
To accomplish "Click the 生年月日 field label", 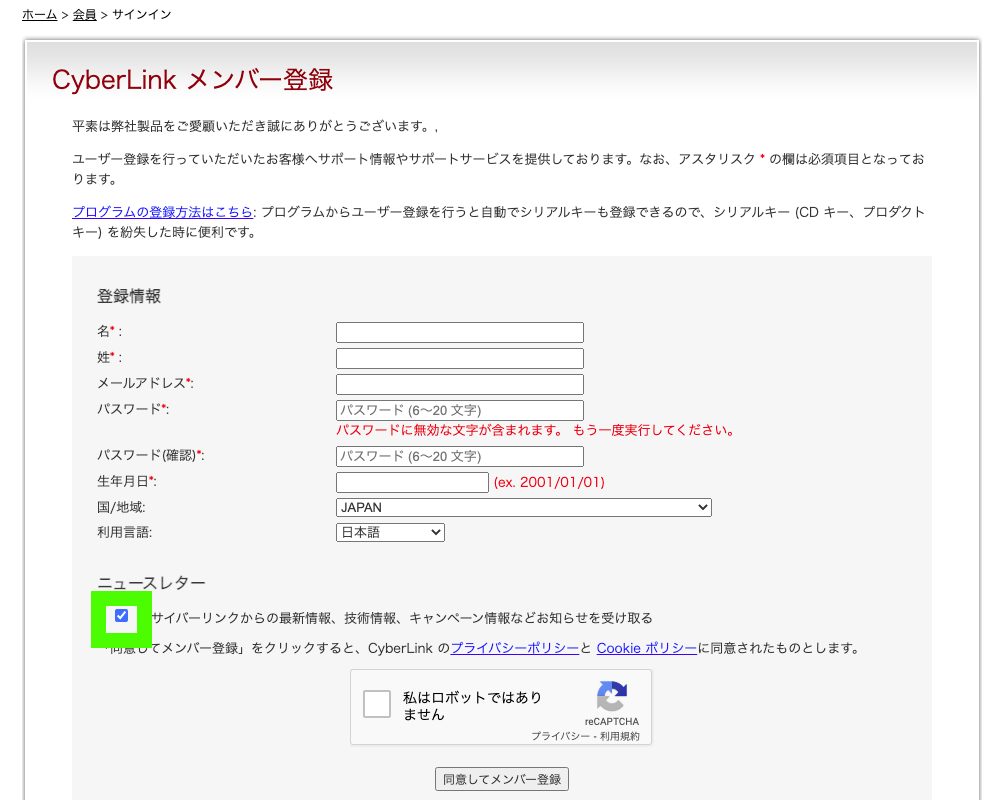I will pos(126,481).
